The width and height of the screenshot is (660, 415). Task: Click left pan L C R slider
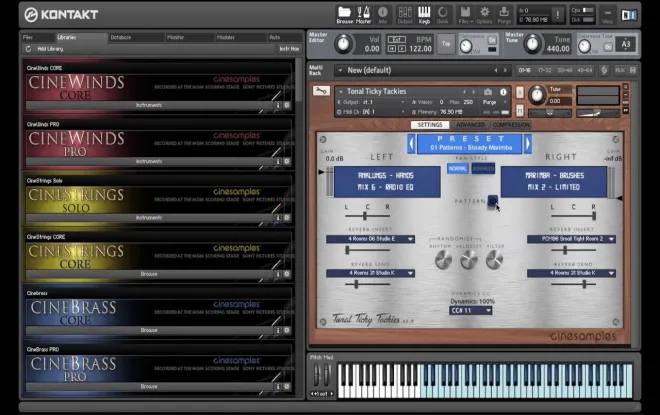pyautogui.click(x=367, y=216)
